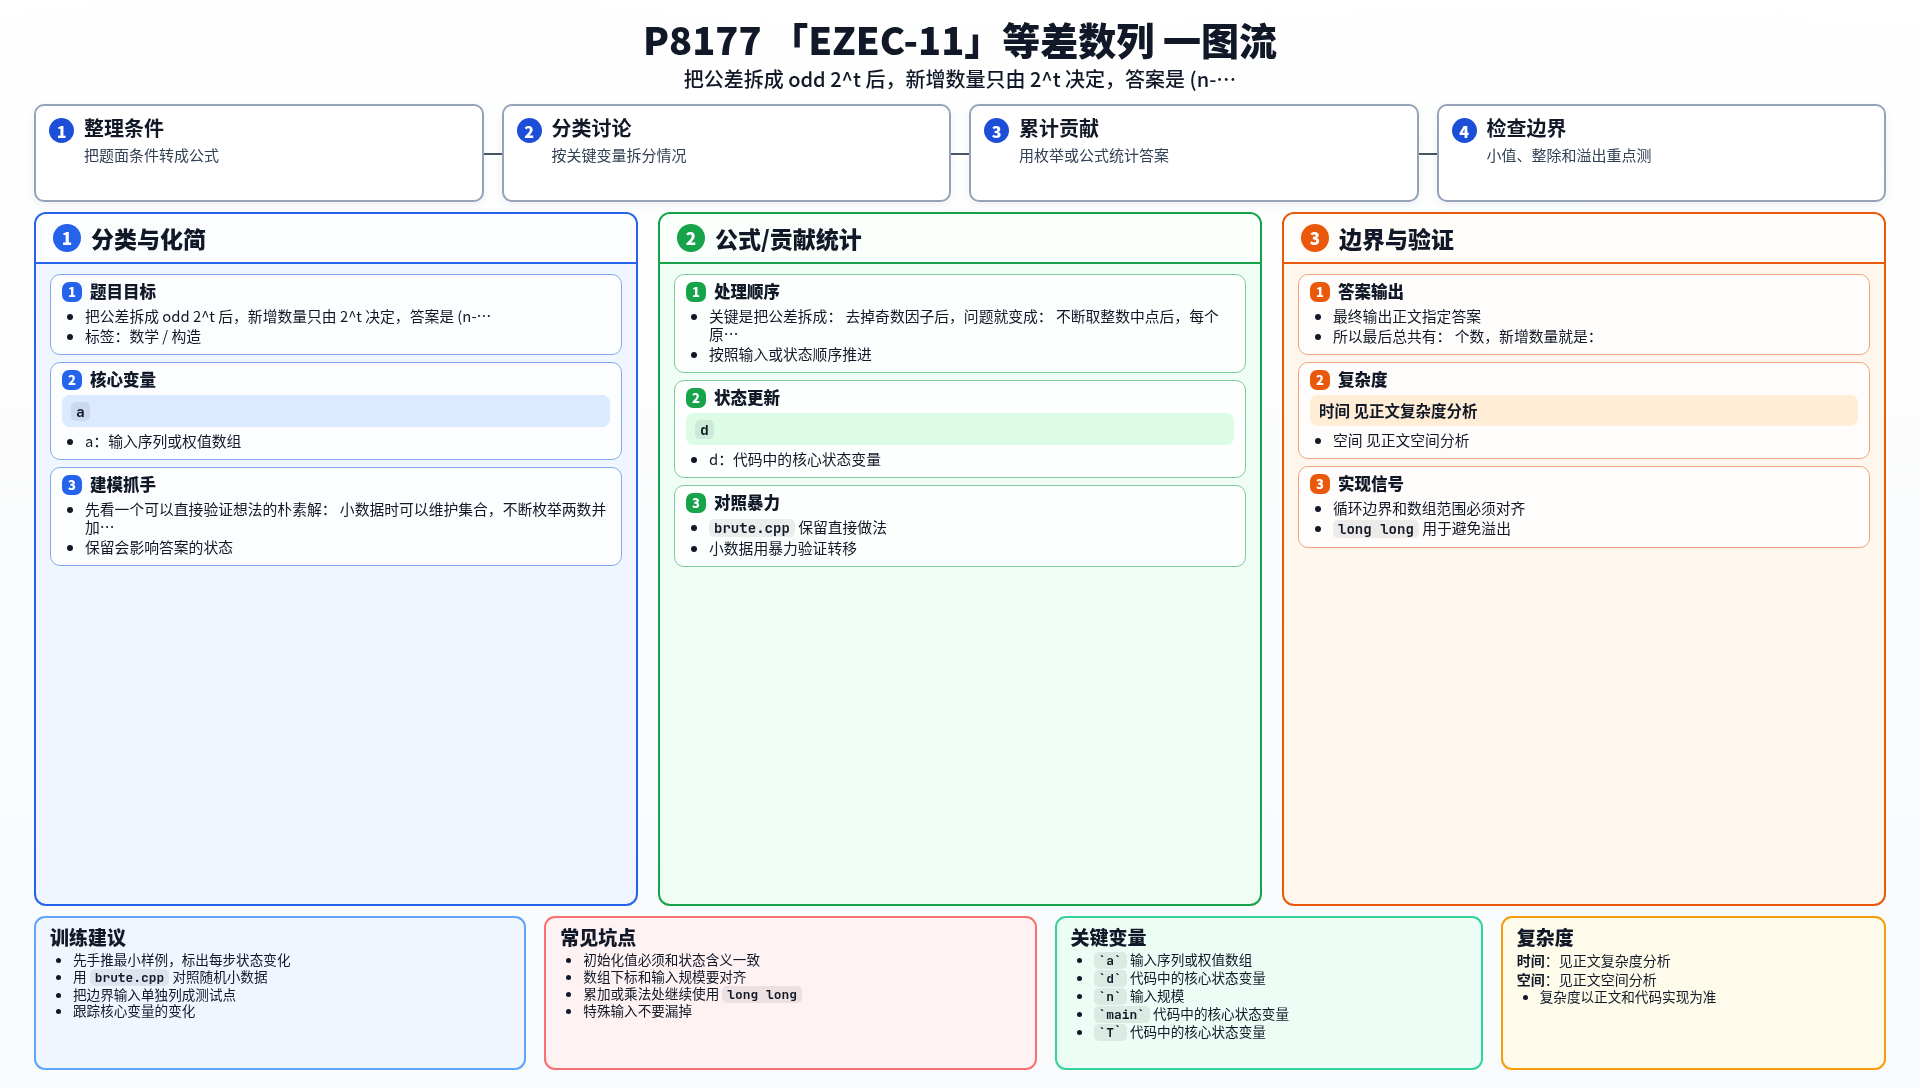Select the green badge beside 状态更新
Viewport: 1920px width, 1088px height.
tap(696, 398)
